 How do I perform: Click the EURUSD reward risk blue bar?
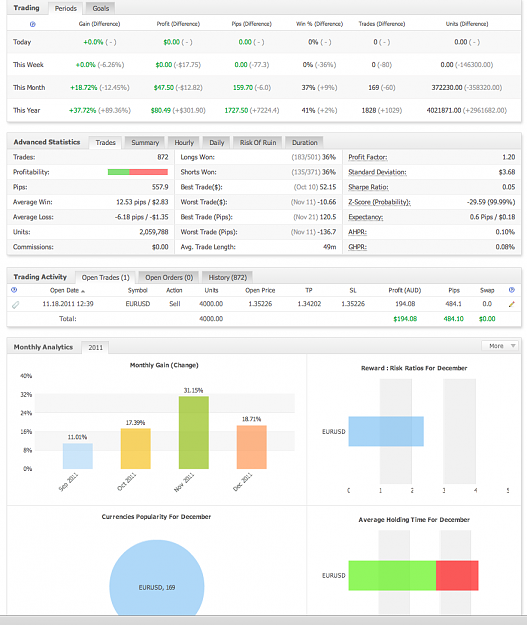click(x=386, y=431)
